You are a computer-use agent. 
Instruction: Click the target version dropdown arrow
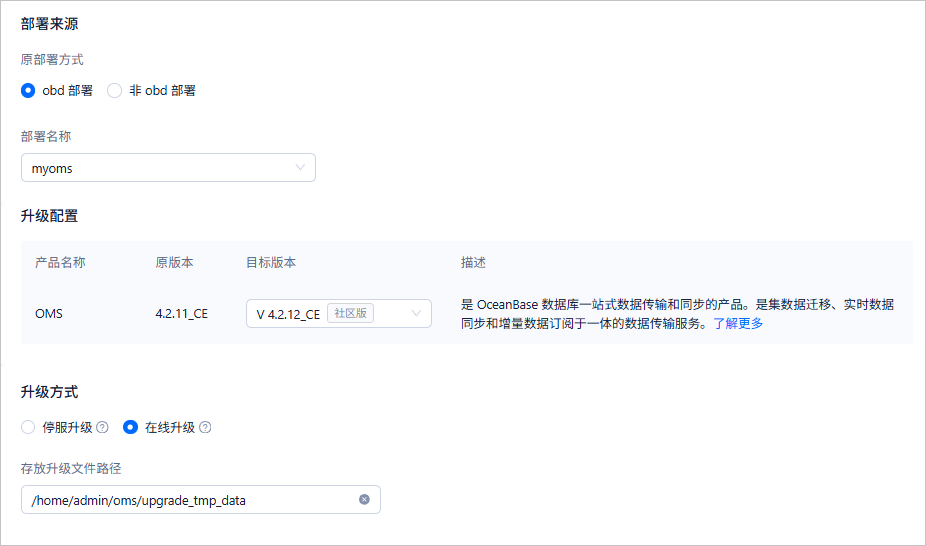(x=416, y=313)
